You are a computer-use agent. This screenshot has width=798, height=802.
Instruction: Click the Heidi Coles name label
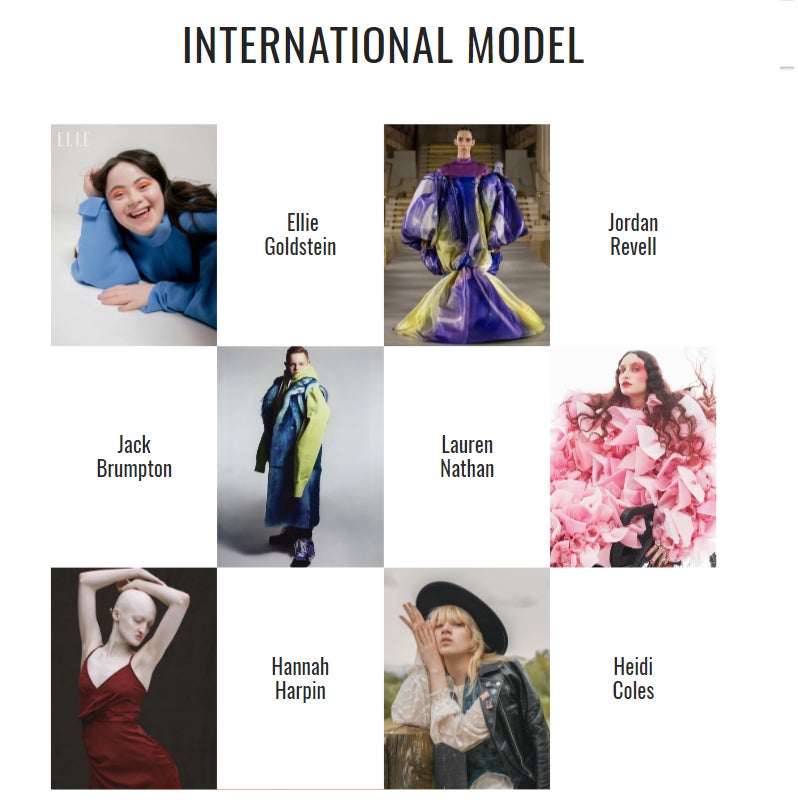pos(633,678)
